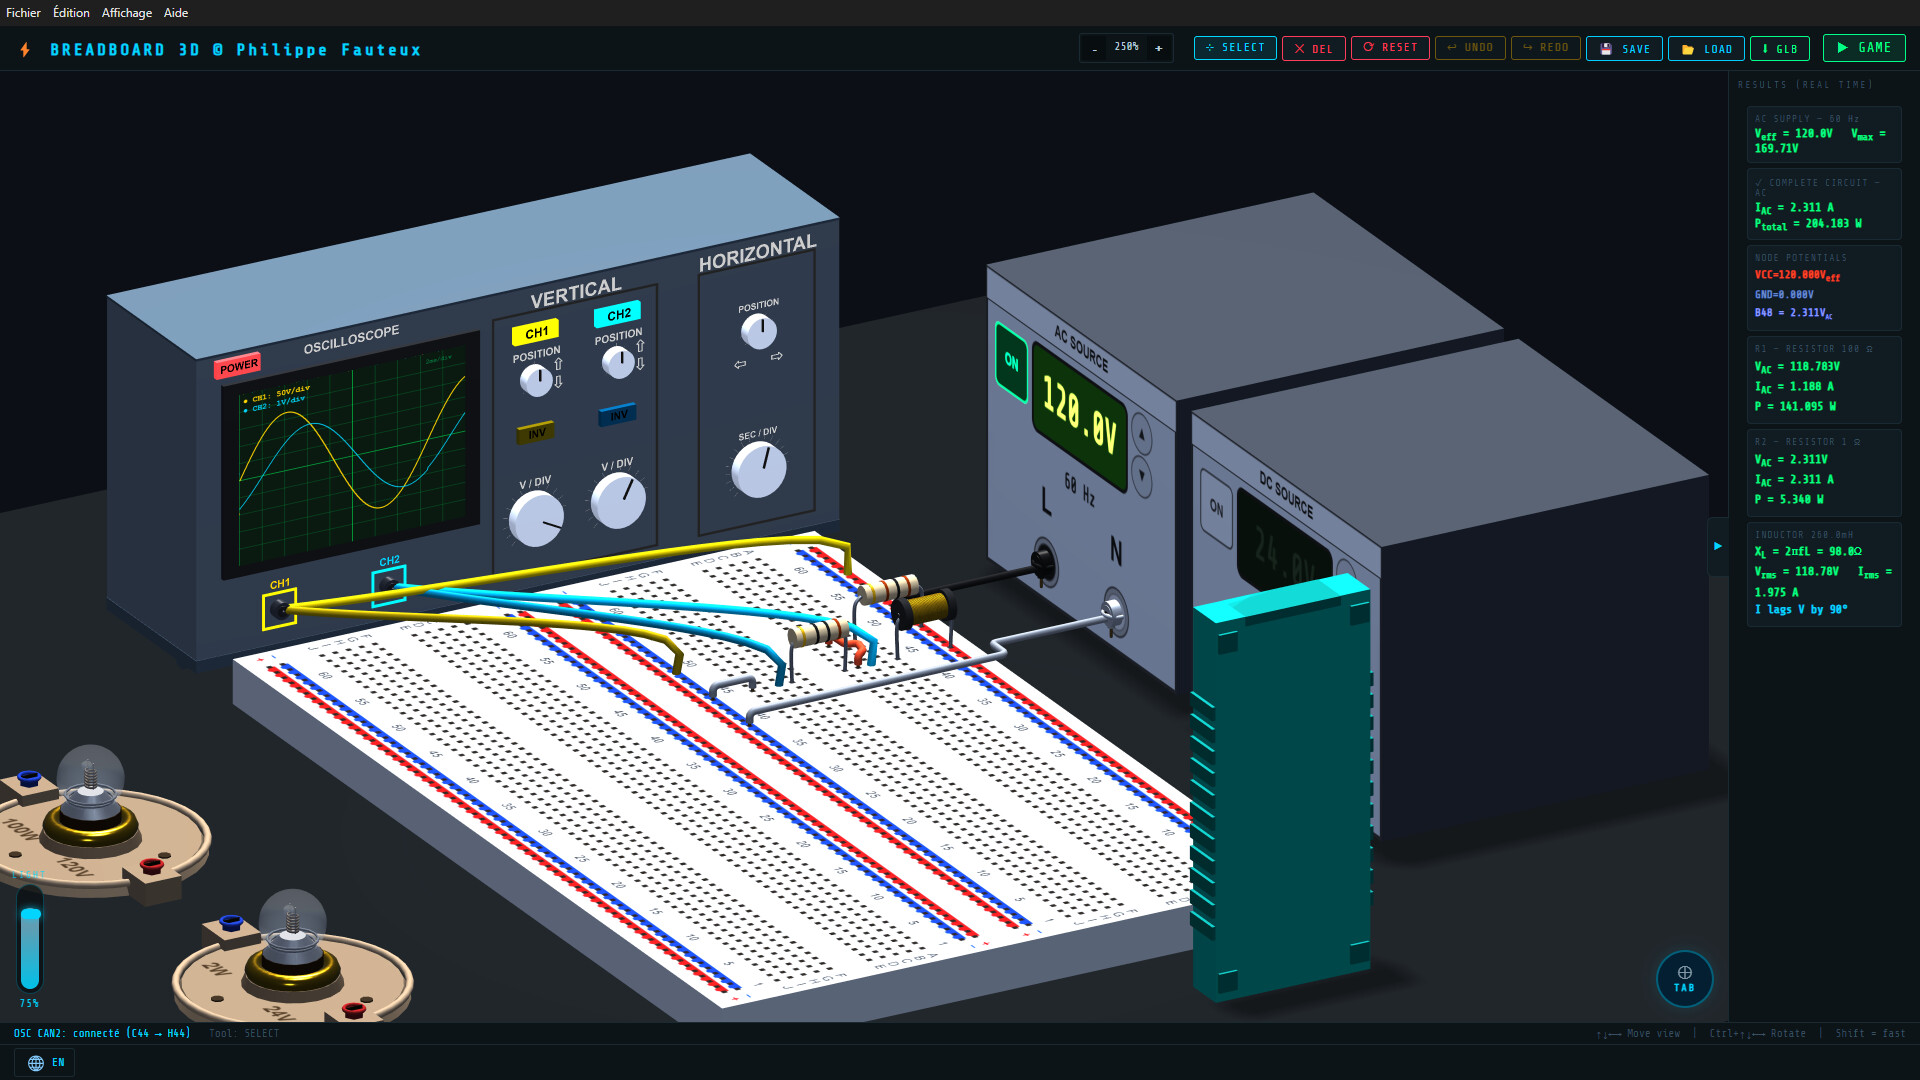Activate the SELECT tool
1920x1080 pixels.
[x=1234, y=48]
